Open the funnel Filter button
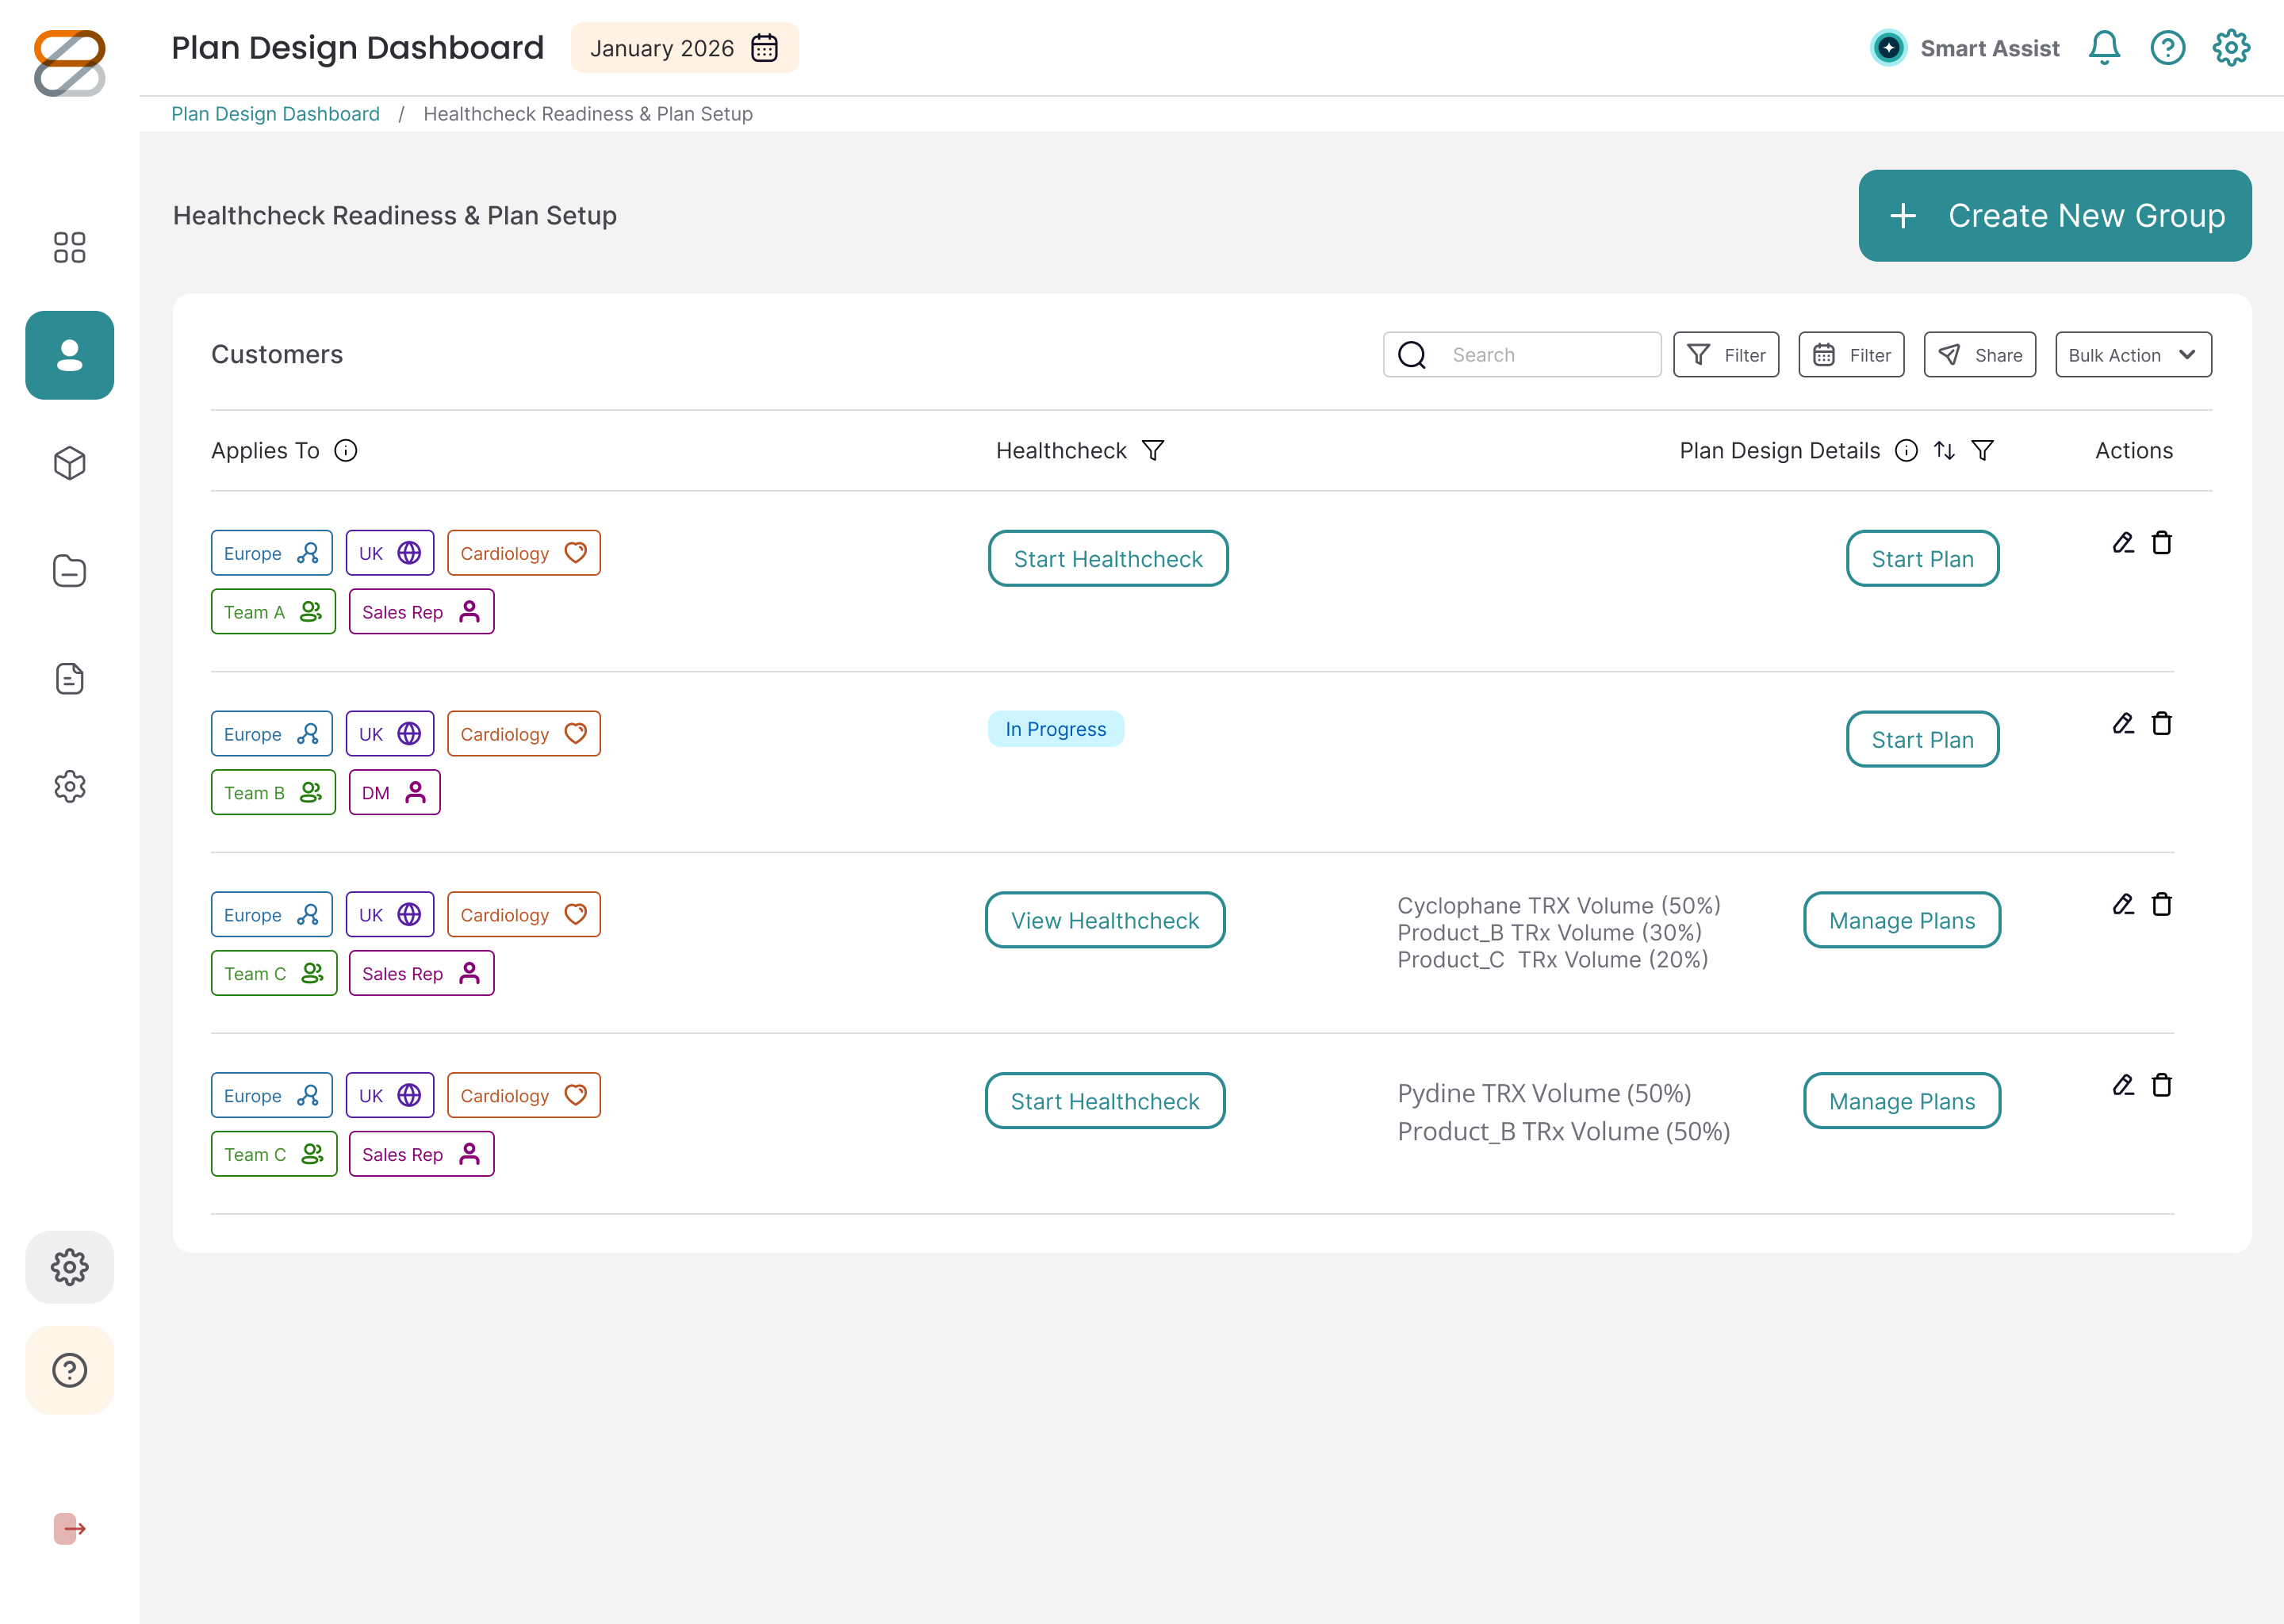The height and width of the screenshot is (1624, 2284). pyautogui.click(x=1725, y=355)
